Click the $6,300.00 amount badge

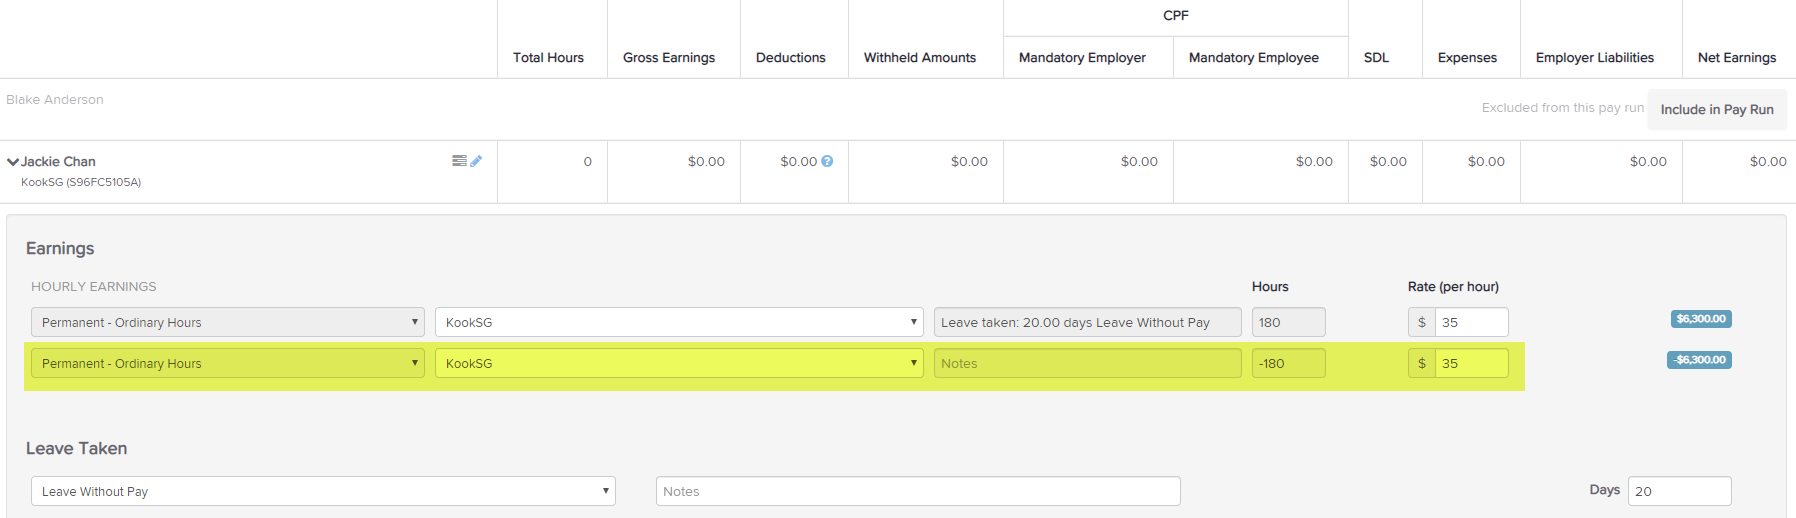1701,319
